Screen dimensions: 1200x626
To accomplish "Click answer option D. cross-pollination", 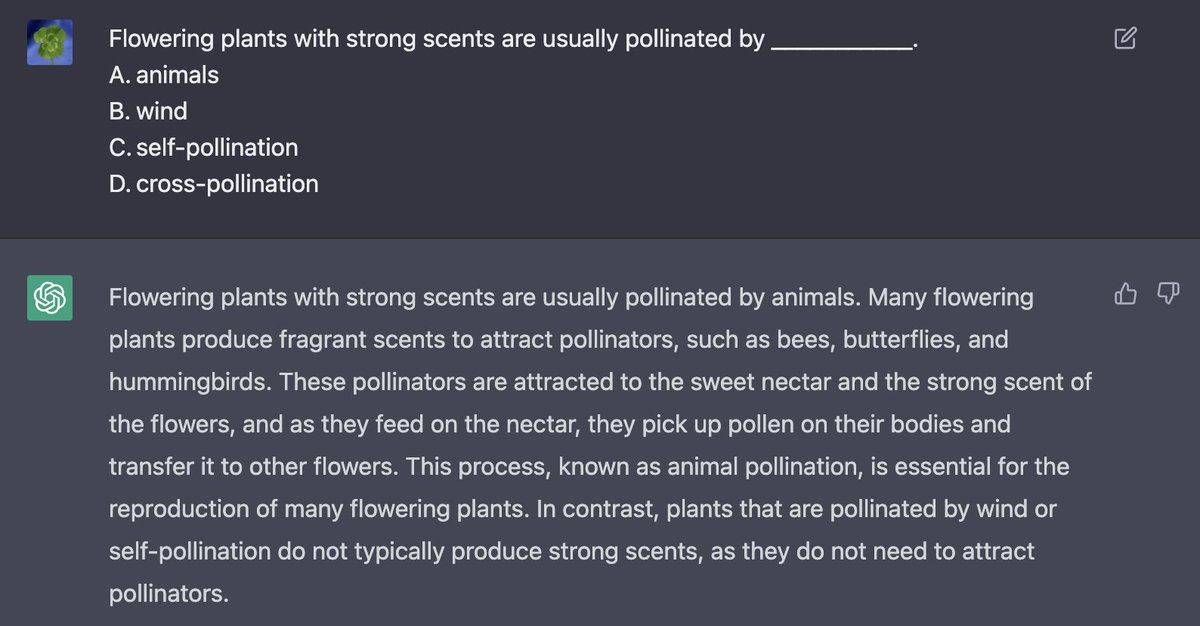I will coord(214,184).
